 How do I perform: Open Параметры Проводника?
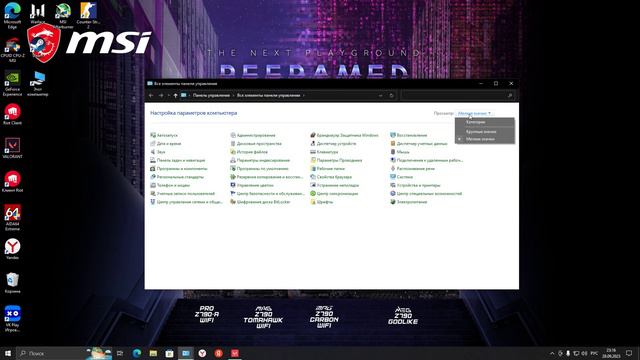[336, 160]
